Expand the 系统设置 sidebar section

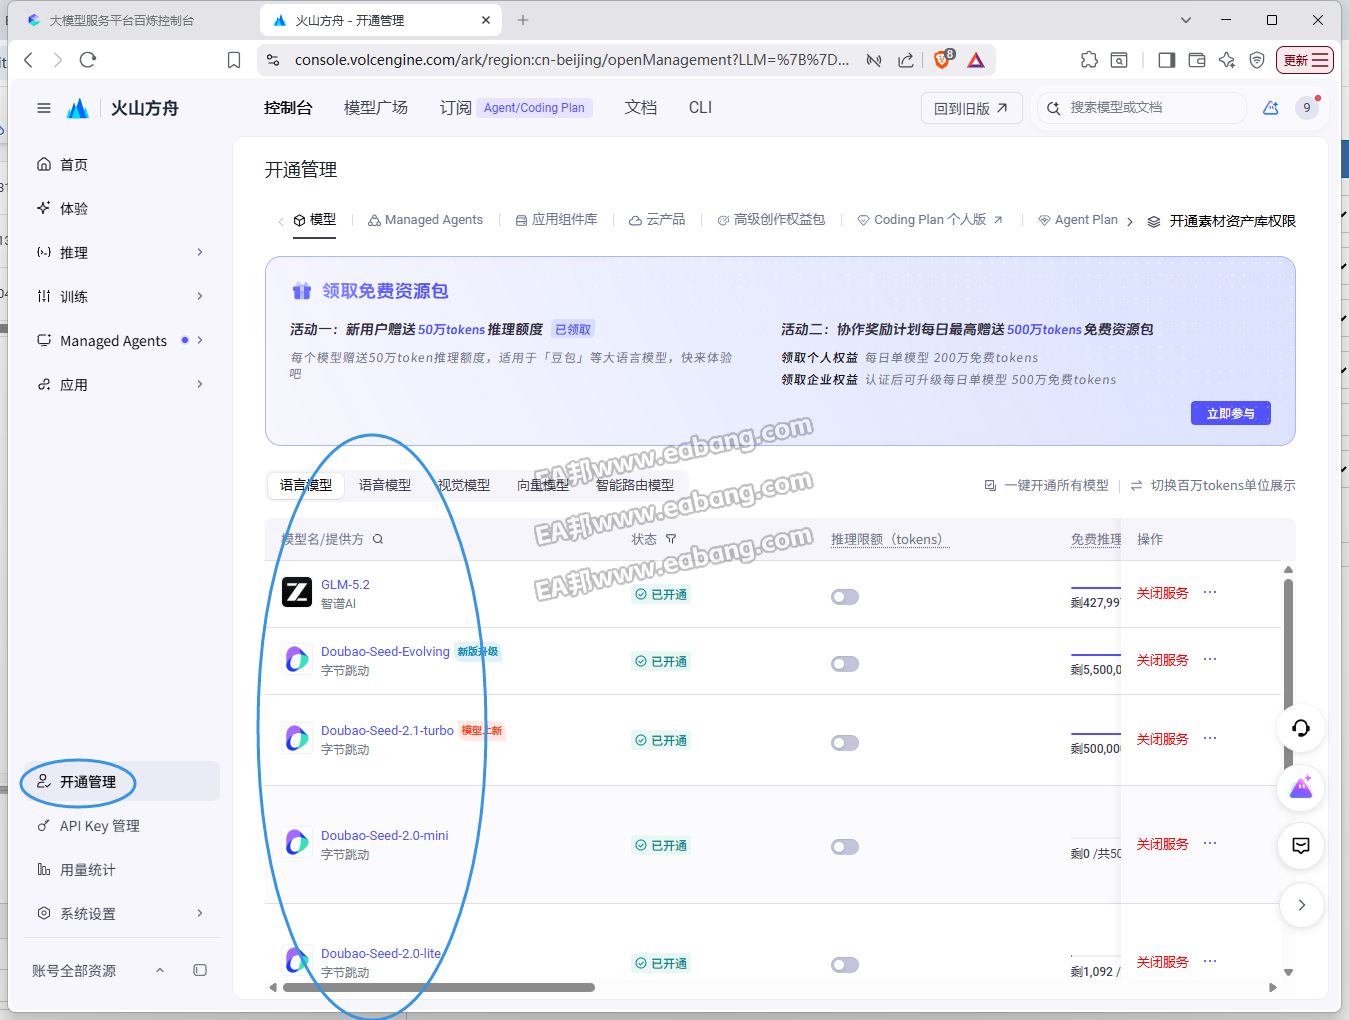[120, 913]
